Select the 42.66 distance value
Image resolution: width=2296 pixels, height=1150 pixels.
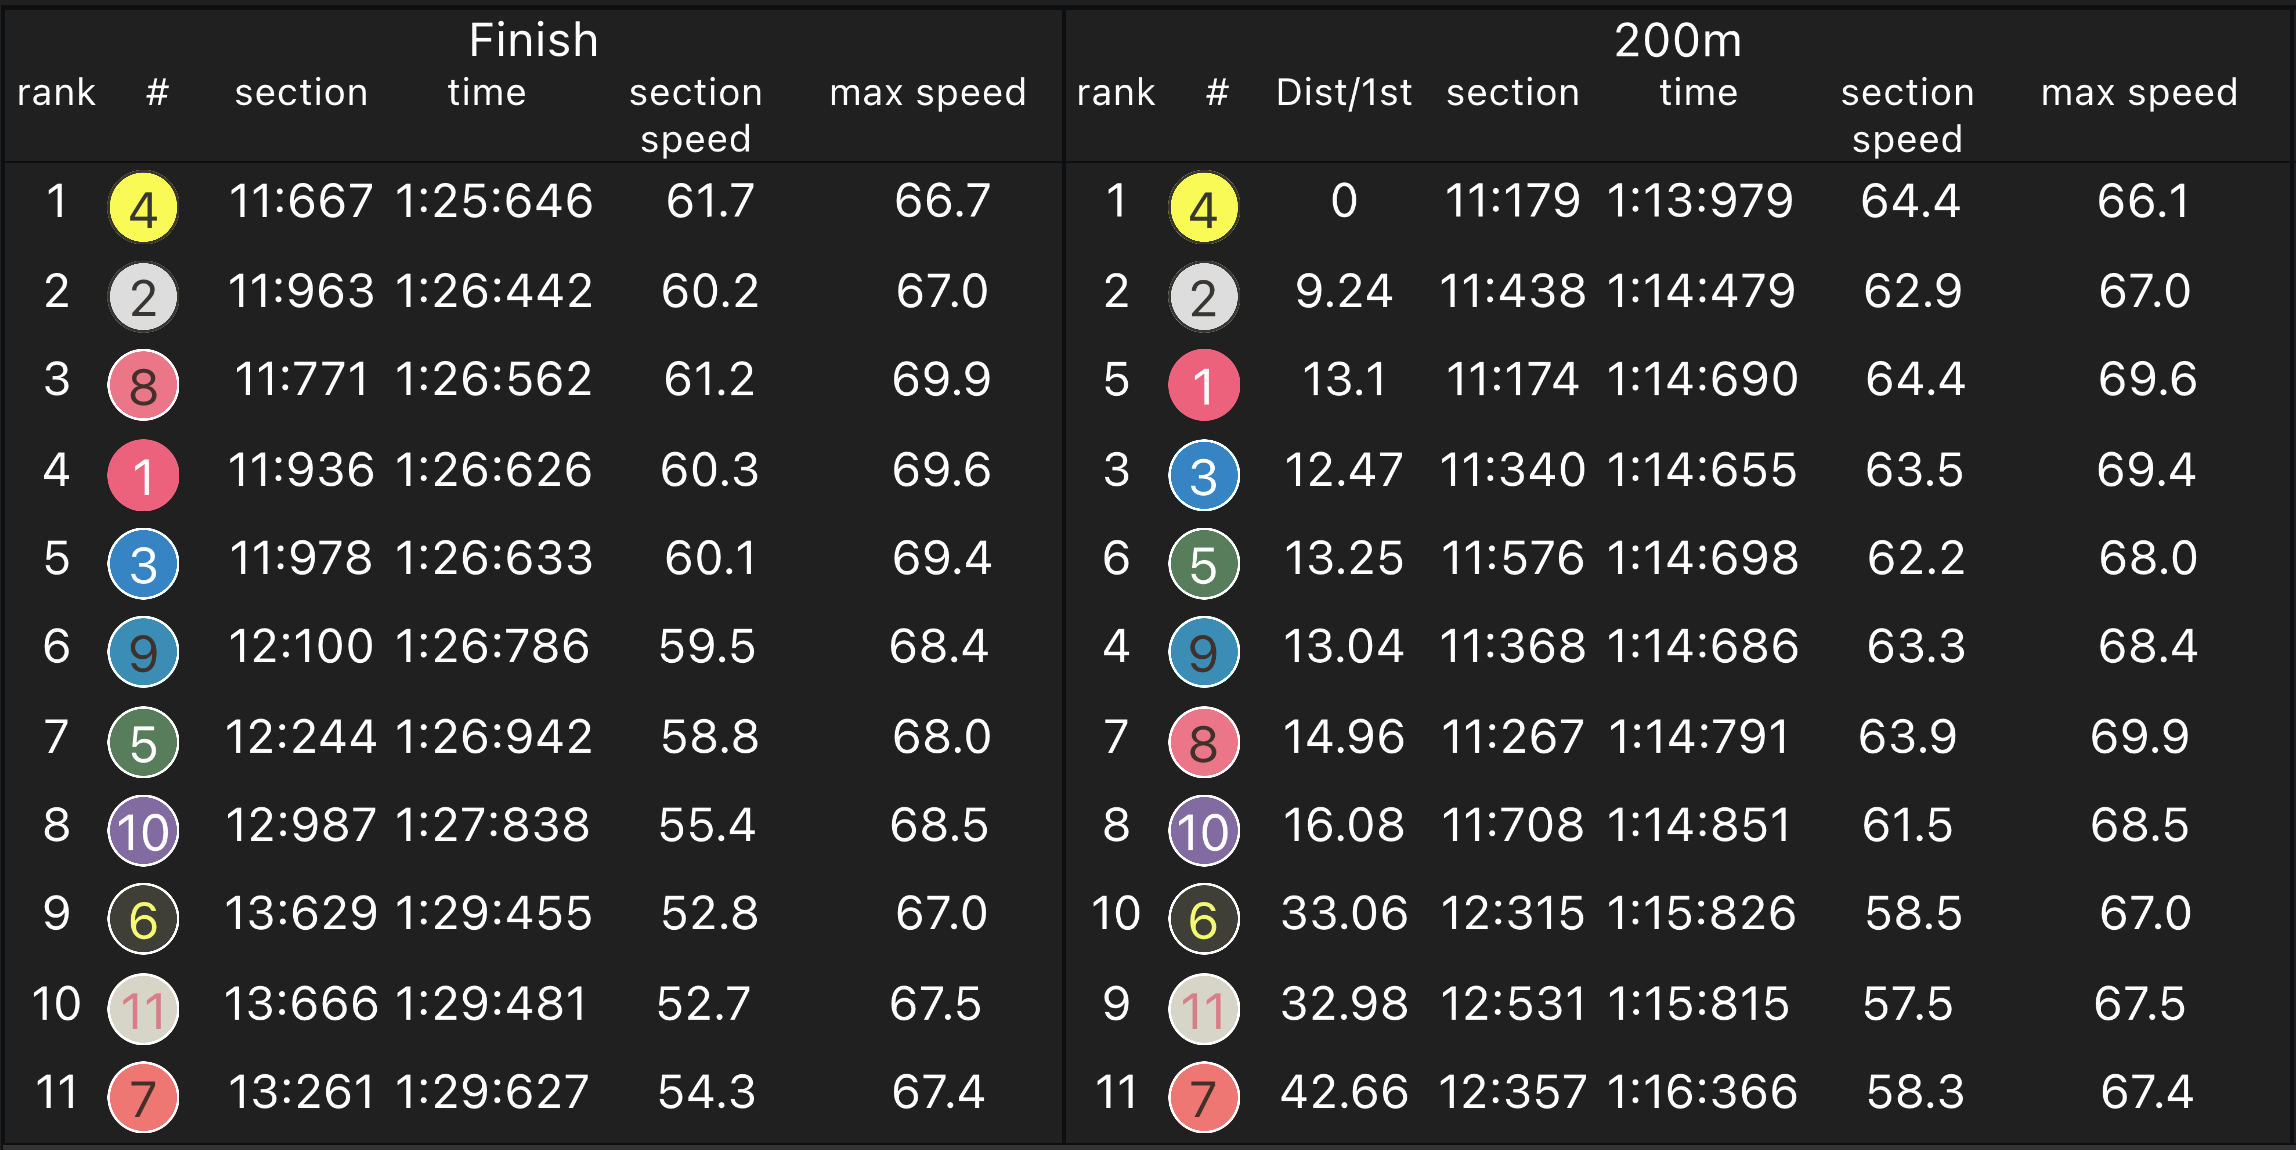tap(1343, 1092)
